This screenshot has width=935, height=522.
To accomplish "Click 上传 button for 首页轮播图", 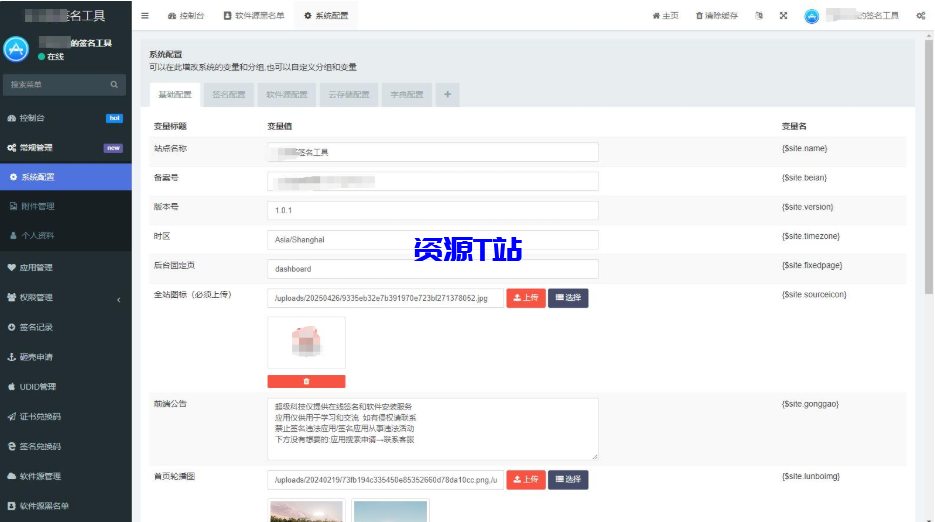I will coord(526,480).
